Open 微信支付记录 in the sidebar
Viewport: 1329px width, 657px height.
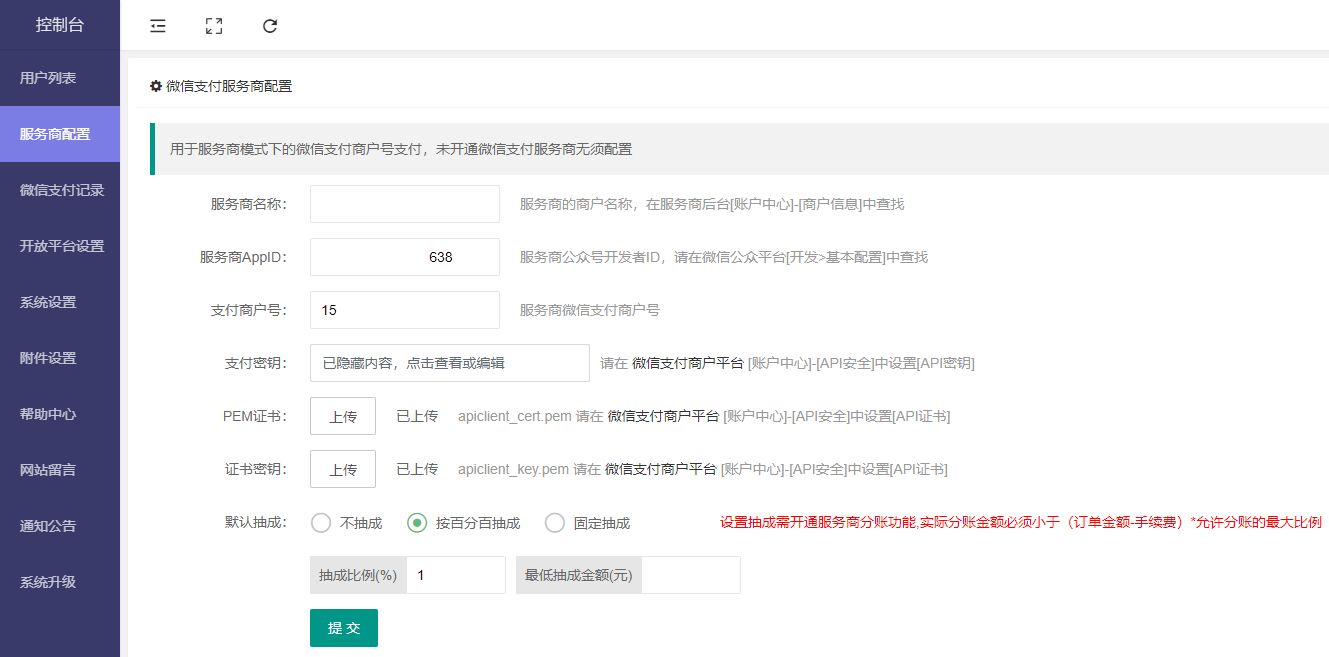61,190
